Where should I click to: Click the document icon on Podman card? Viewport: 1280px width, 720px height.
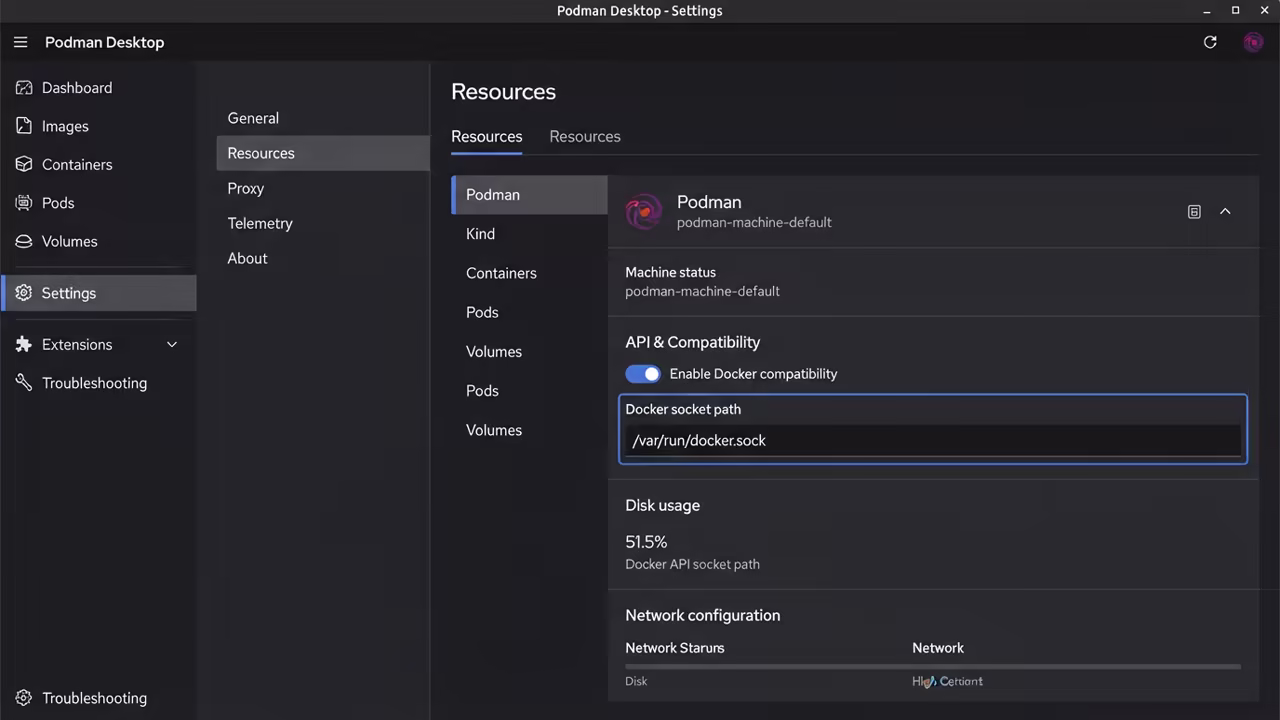pyautogui.click(x=1194, y=212)
